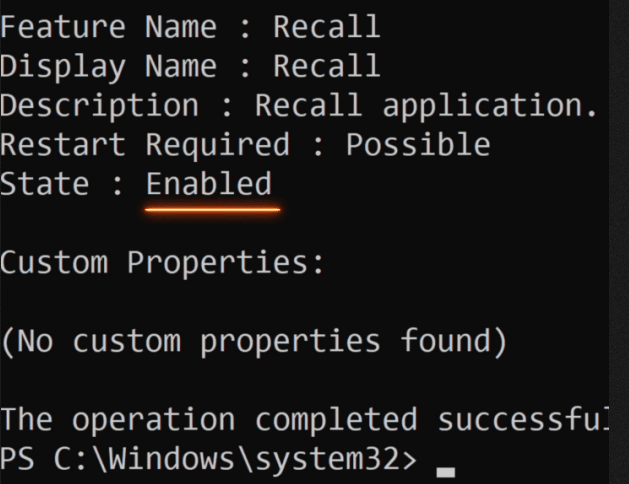
Task: Click Recall value on the Display Name line
Action: (x=327, y=66)
